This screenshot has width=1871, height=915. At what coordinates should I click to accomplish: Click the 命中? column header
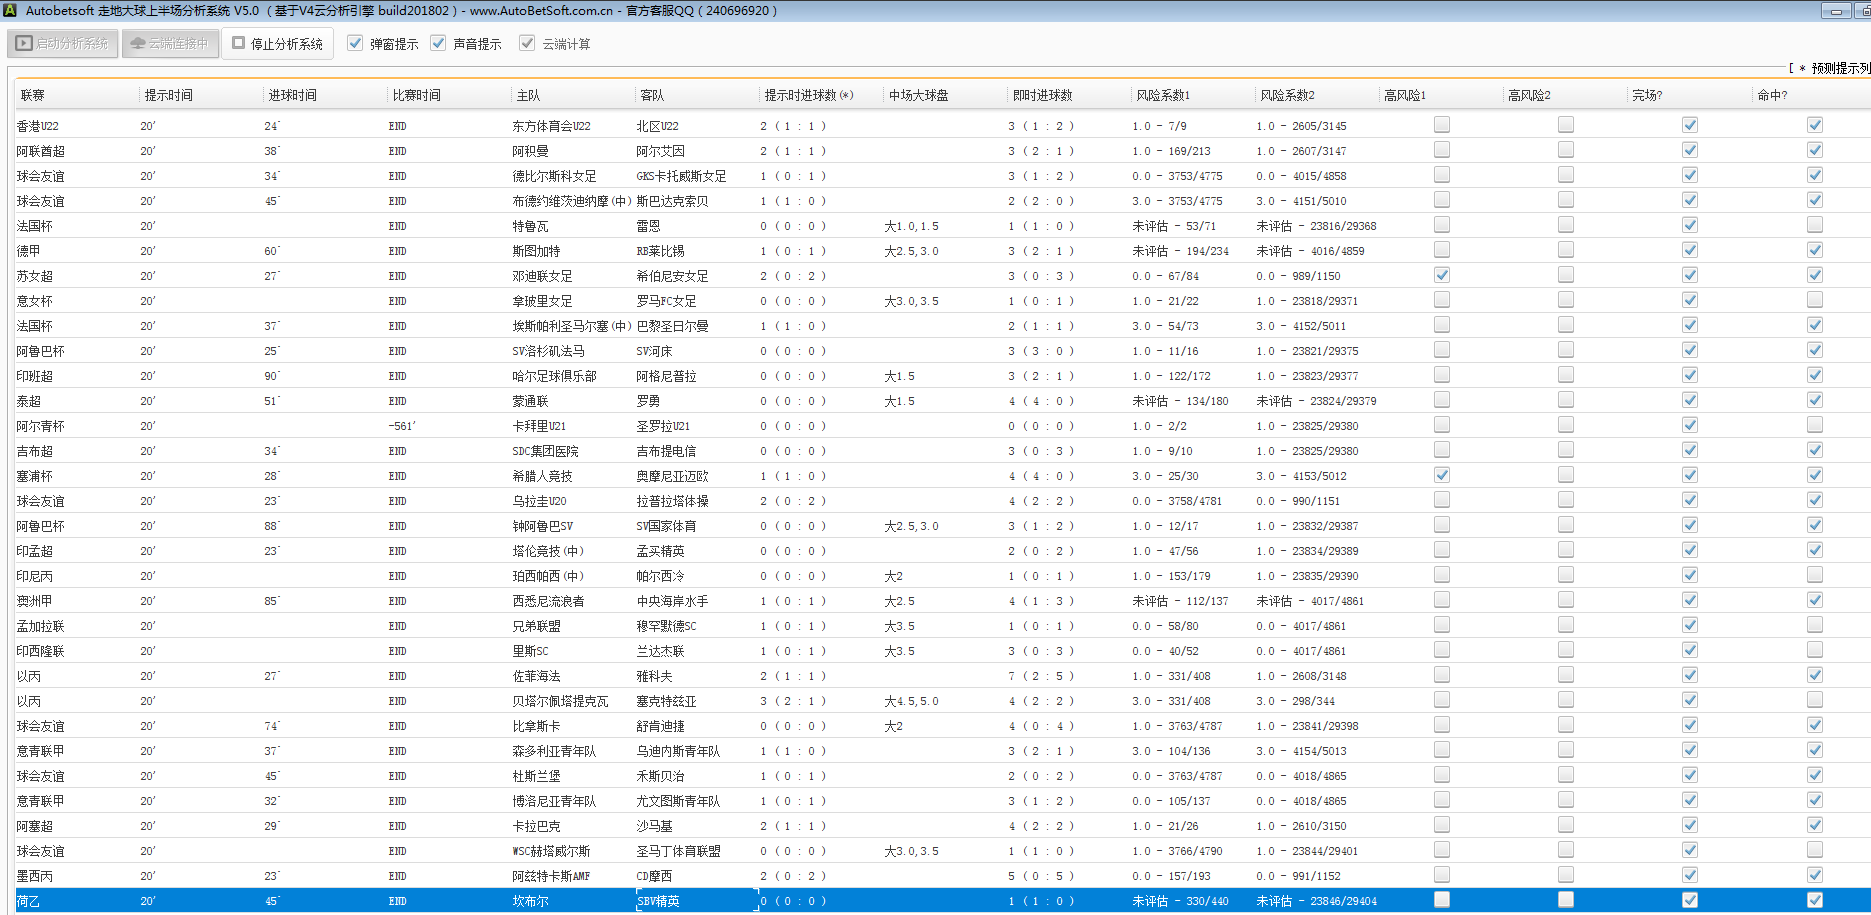[1772, 95]
